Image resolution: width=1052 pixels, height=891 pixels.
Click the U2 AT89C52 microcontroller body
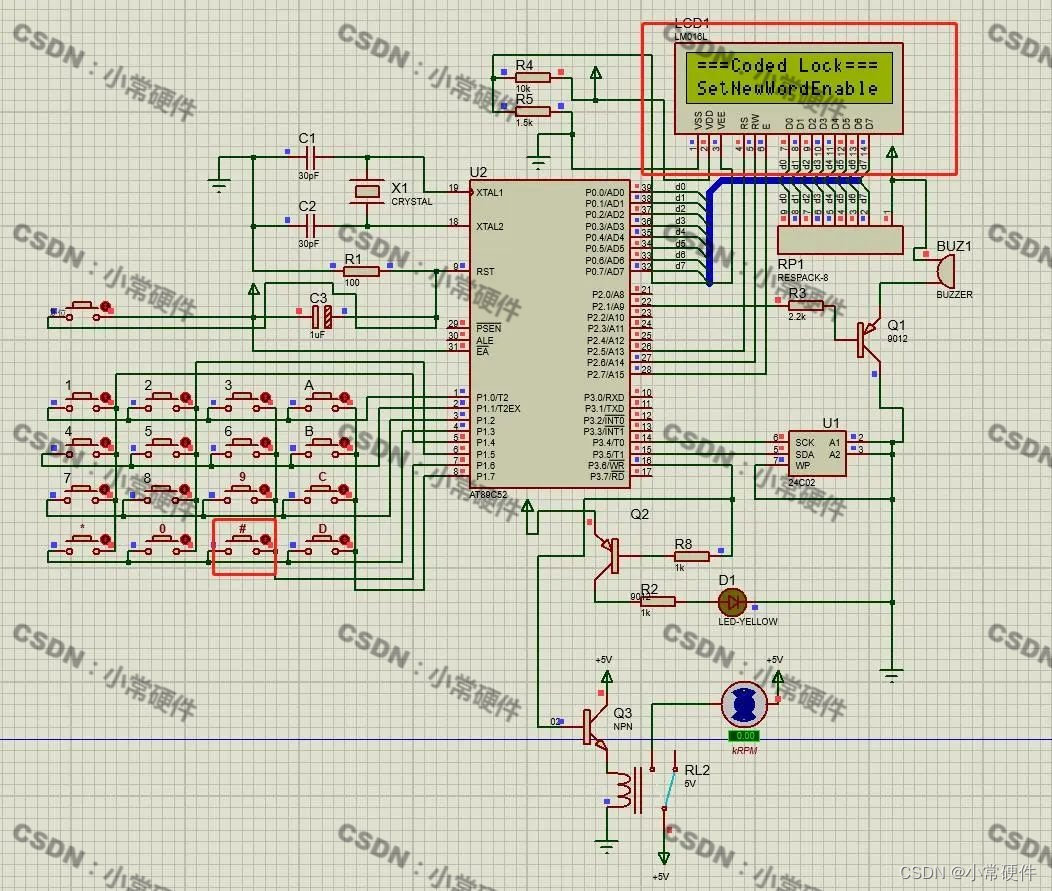(x=549, y=333)
